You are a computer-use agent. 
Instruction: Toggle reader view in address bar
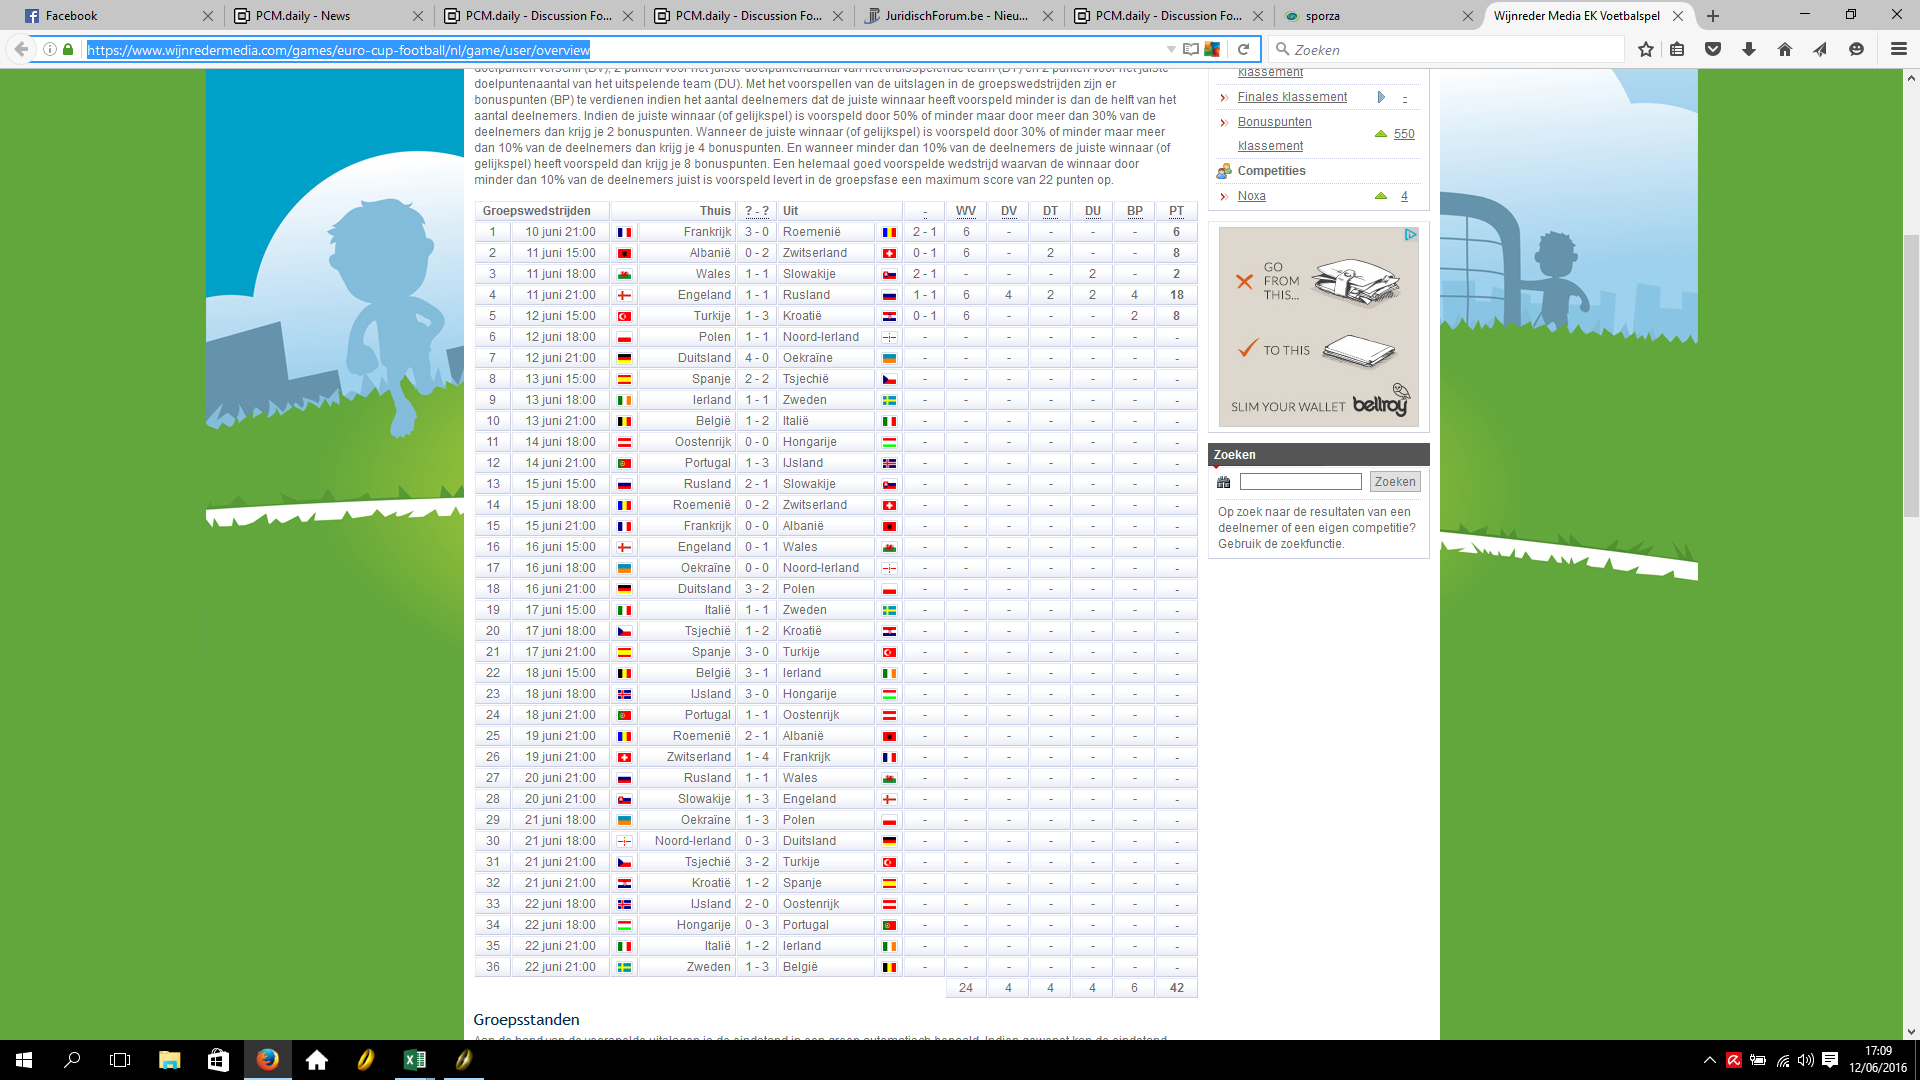click(1190, 49)
